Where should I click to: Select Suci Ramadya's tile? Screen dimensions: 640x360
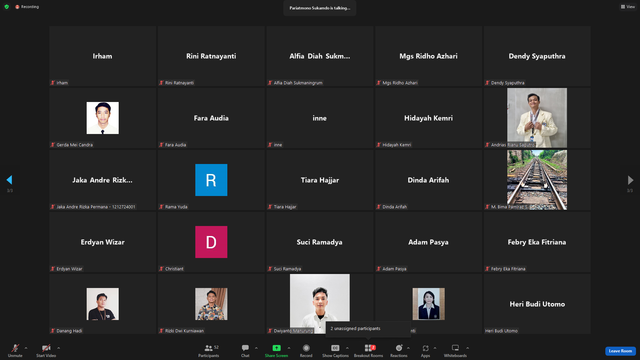[x=320, y=242]
